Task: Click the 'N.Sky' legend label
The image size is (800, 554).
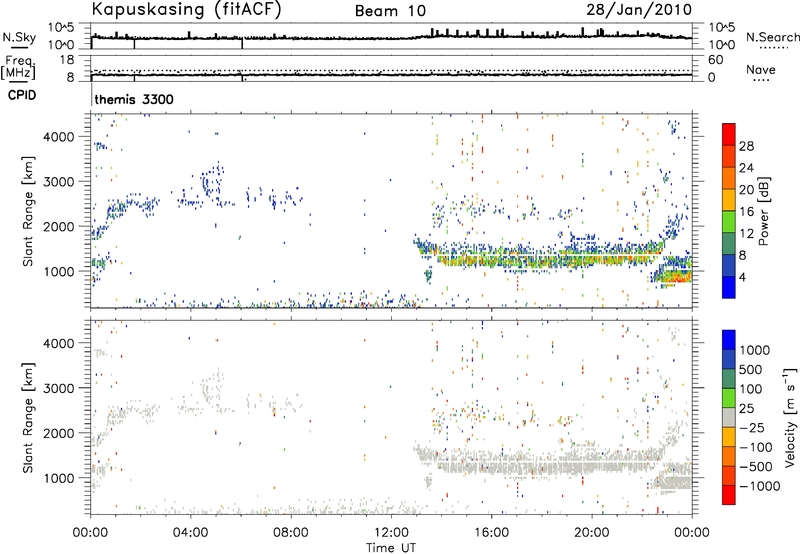Action: [19, 37]
